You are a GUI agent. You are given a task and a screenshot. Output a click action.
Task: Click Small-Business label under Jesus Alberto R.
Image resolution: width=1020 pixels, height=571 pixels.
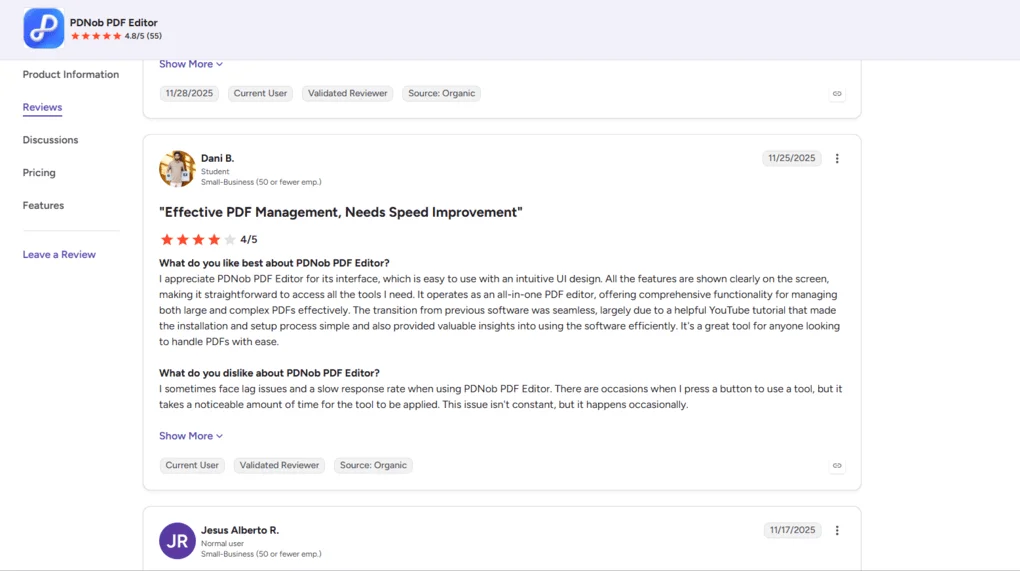262,554
